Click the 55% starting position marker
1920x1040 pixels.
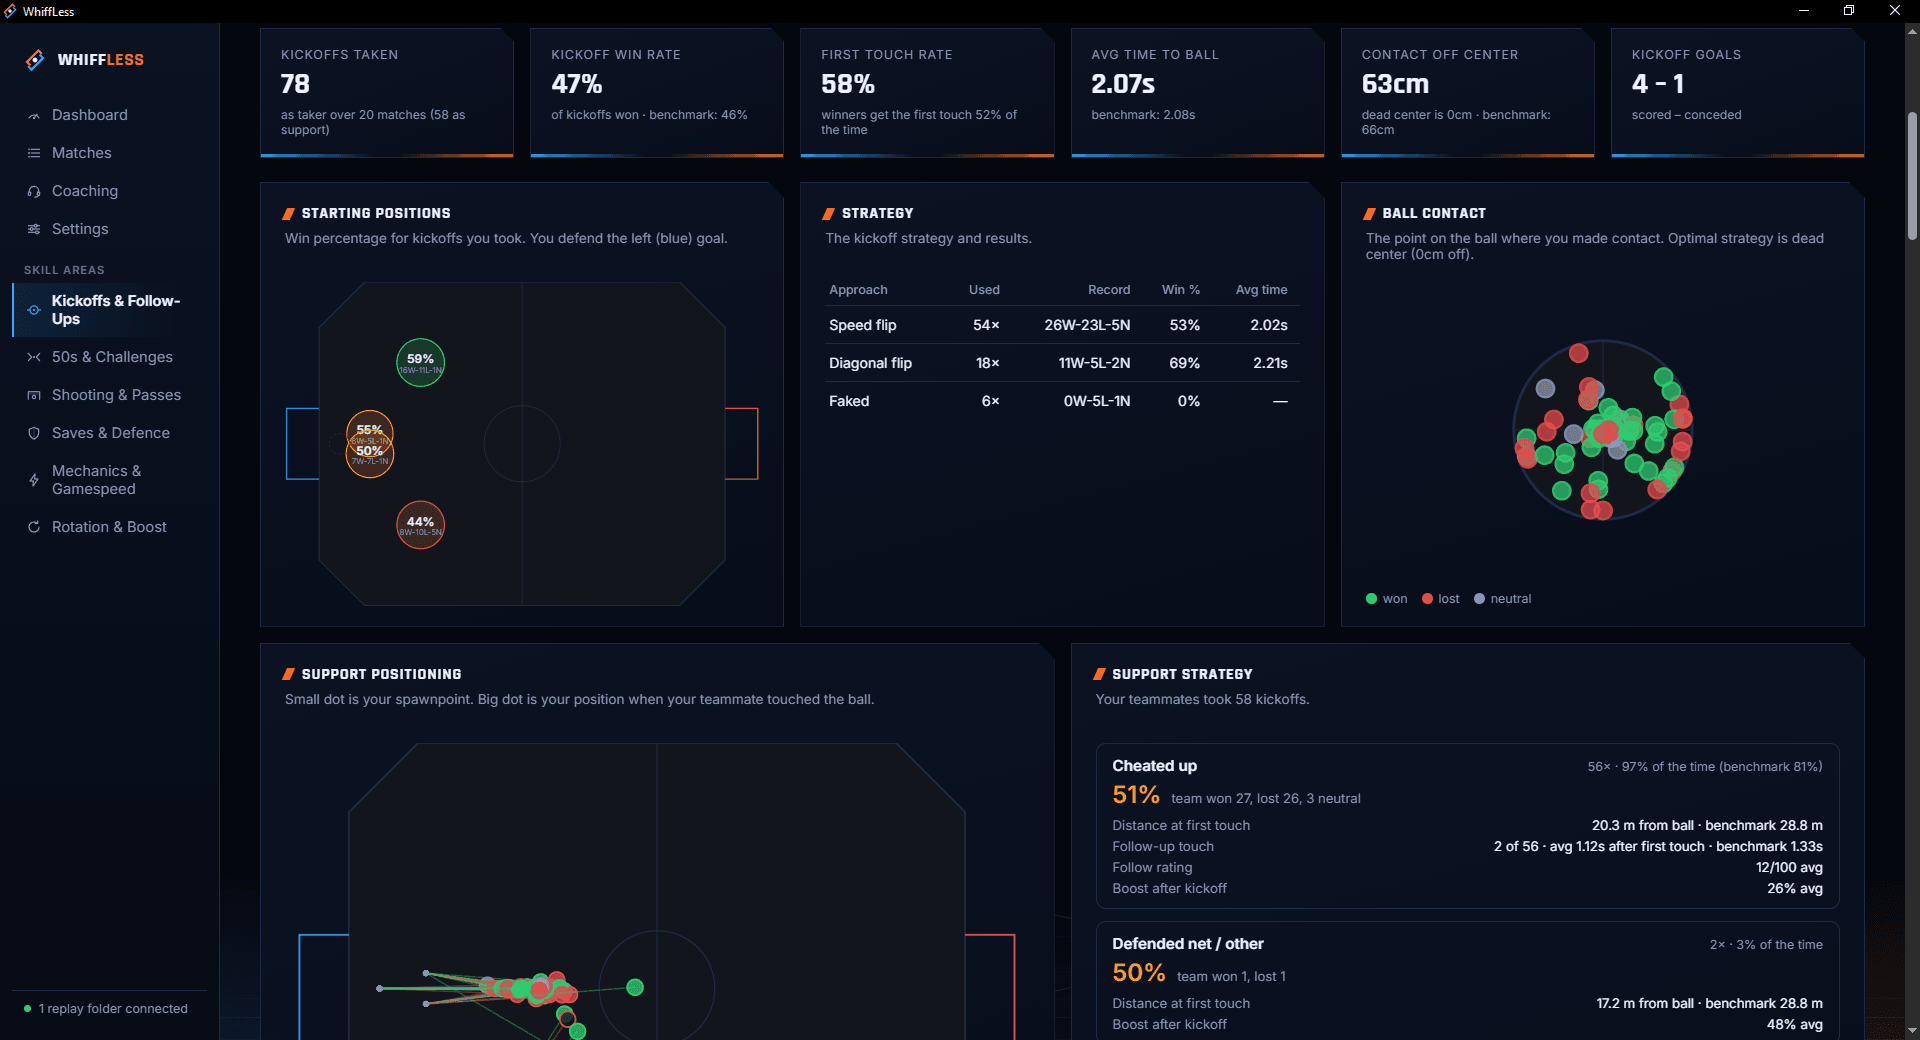[x=370, y=431]
